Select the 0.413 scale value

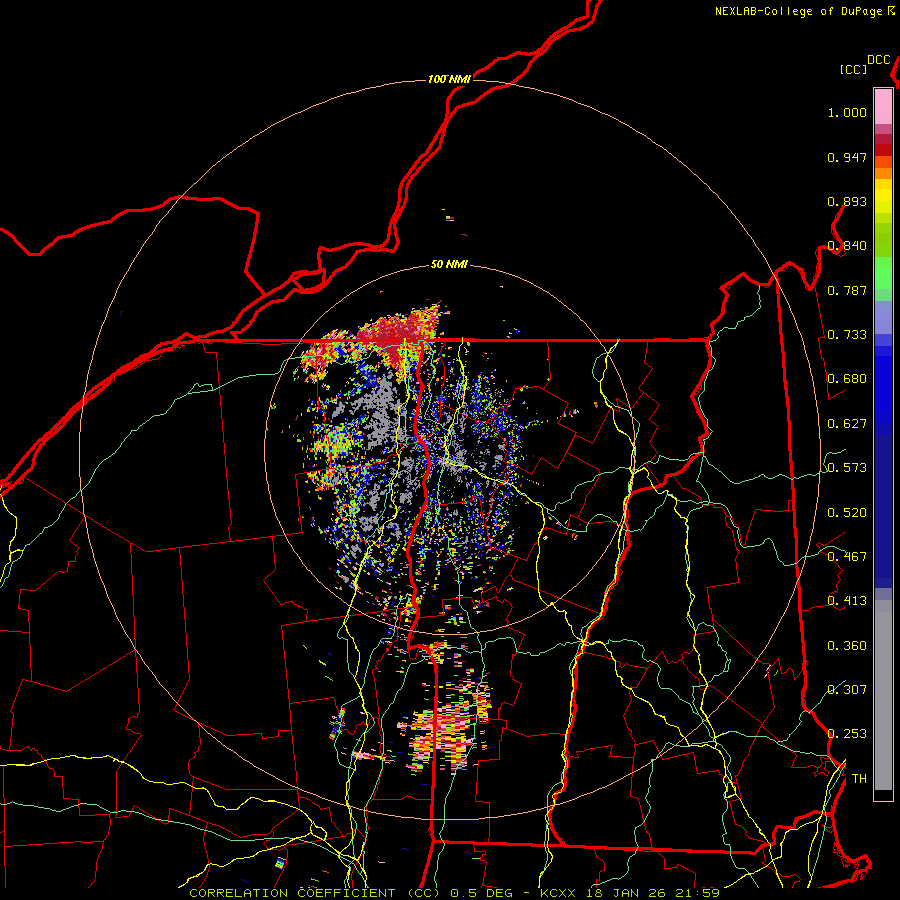tap(847, 601)
